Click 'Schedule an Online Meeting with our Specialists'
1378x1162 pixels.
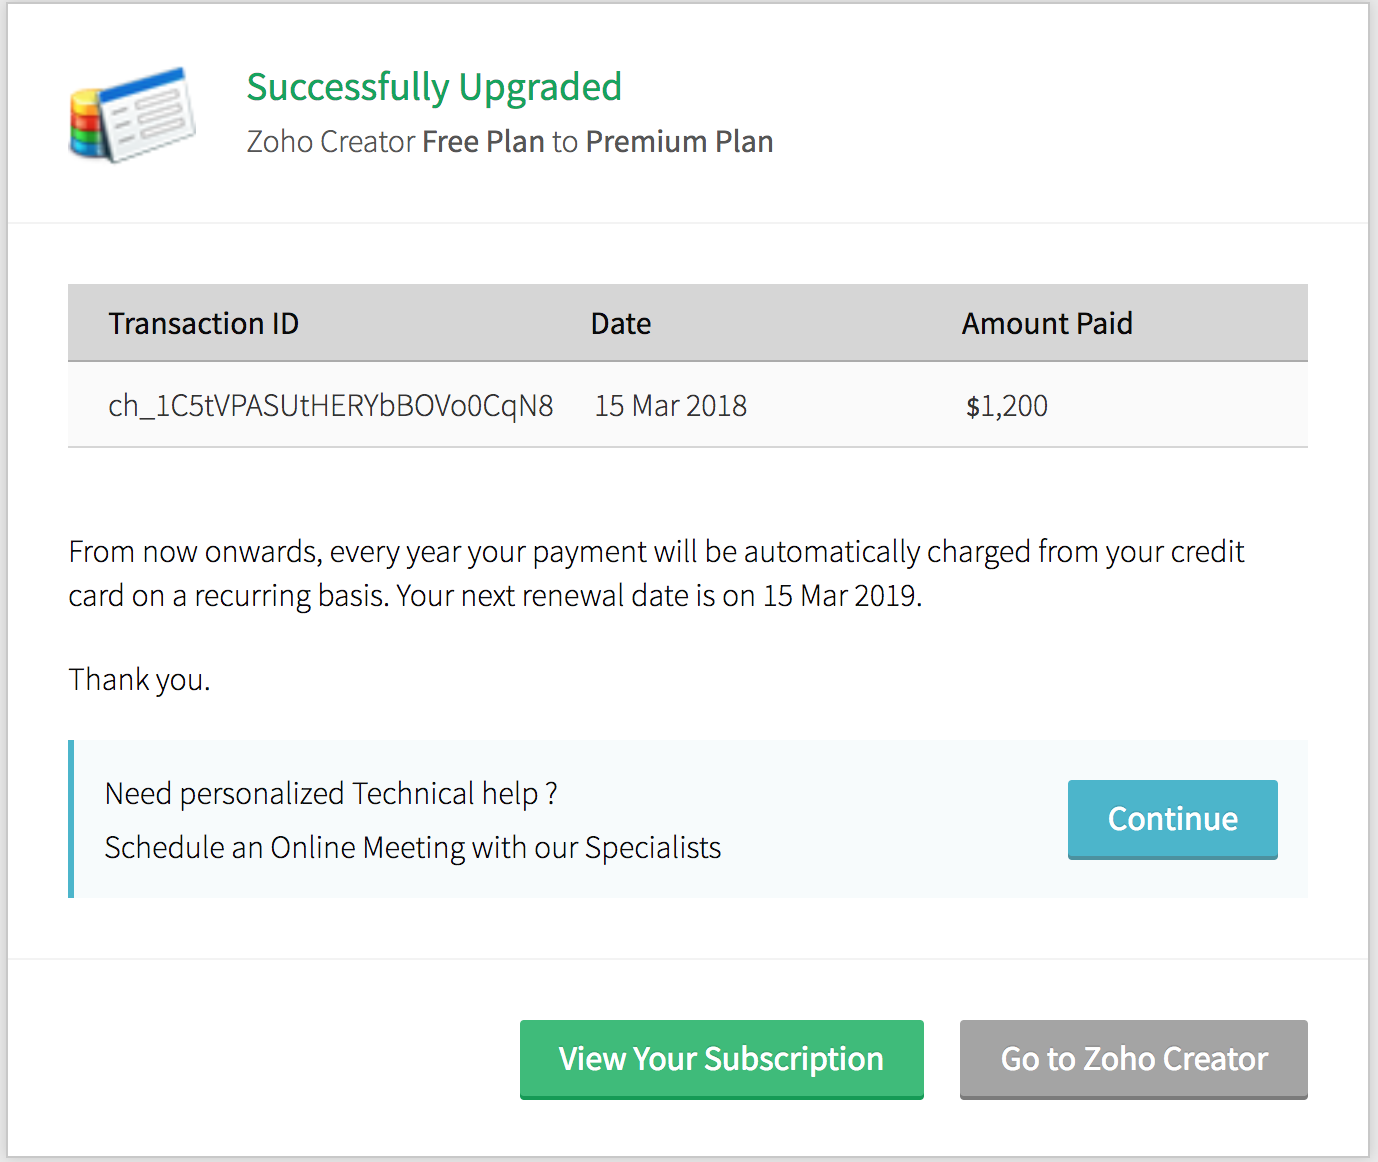coord(412,848)
